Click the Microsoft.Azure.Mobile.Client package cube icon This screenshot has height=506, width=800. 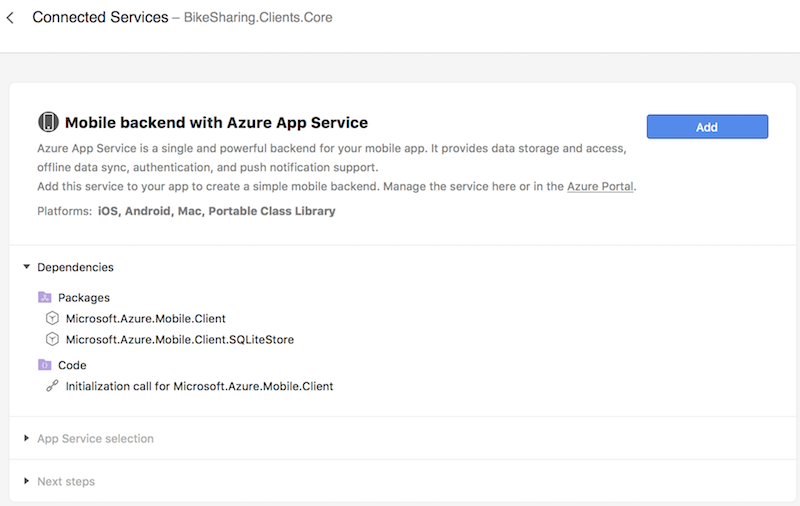[x=52, y=318]
